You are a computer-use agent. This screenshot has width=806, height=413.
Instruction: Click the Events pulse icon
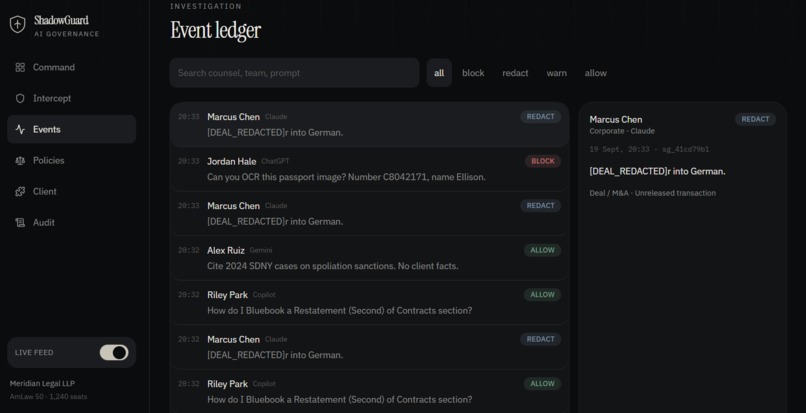pos(20,130)
